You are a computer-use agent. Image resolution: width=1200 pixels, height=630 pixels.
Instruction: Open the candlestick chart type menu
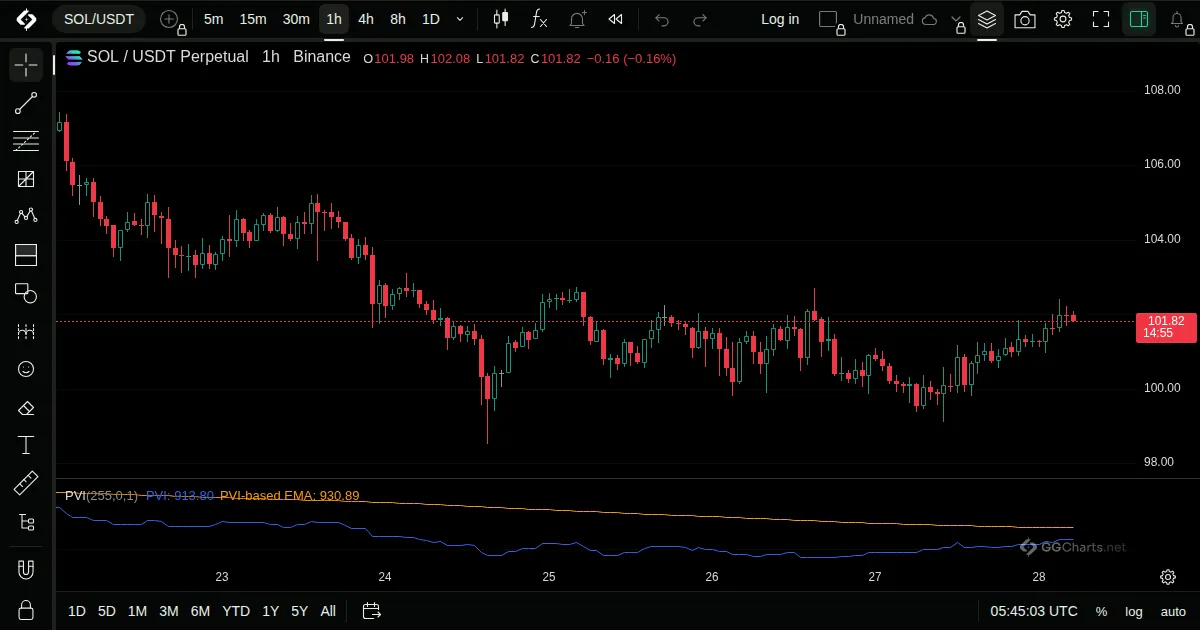click(x=501, y=19)
